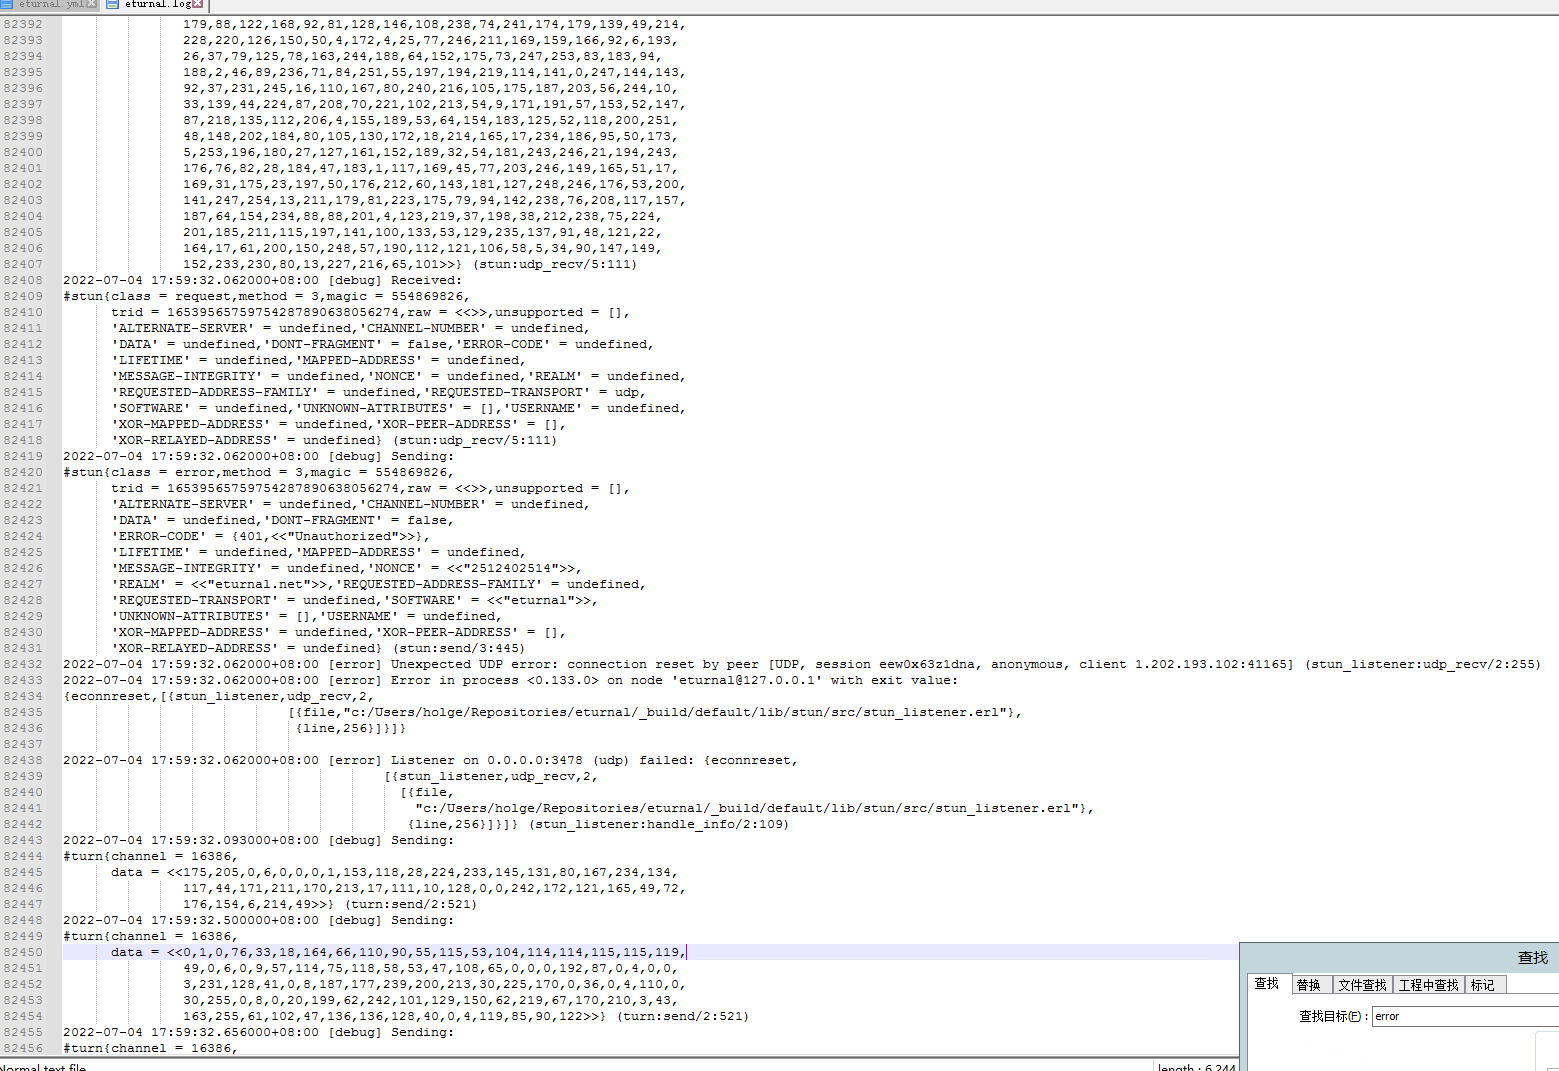Click "#turn{channel = 16386," on line 82444
The height and width of the screenshot is (1071, 1559).
coord(150,856)
